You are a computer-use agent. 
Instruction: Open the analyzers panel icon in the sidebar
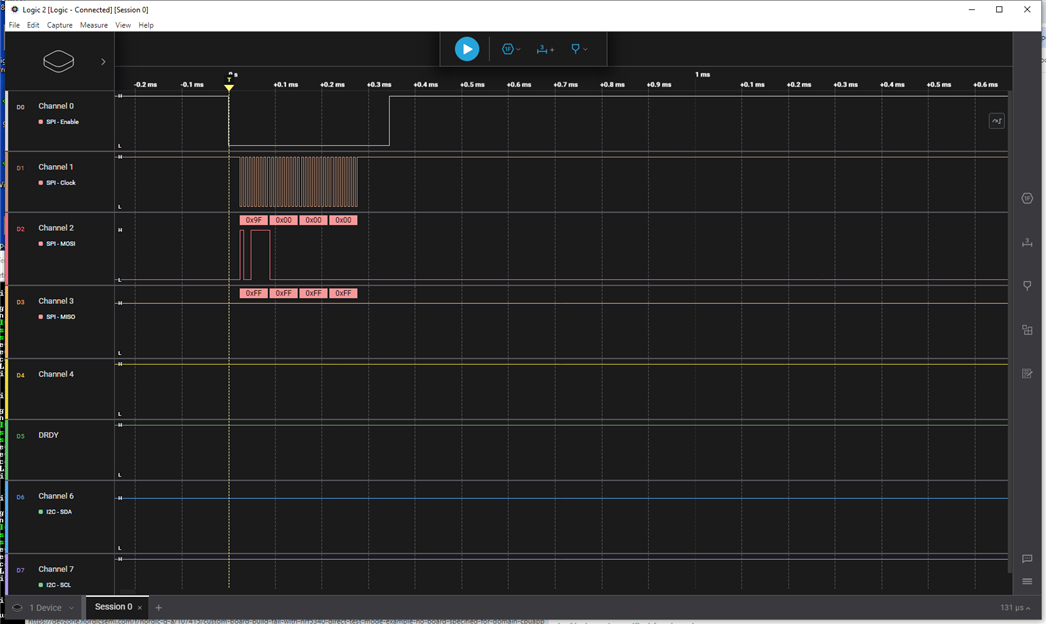click(1027, 330)
